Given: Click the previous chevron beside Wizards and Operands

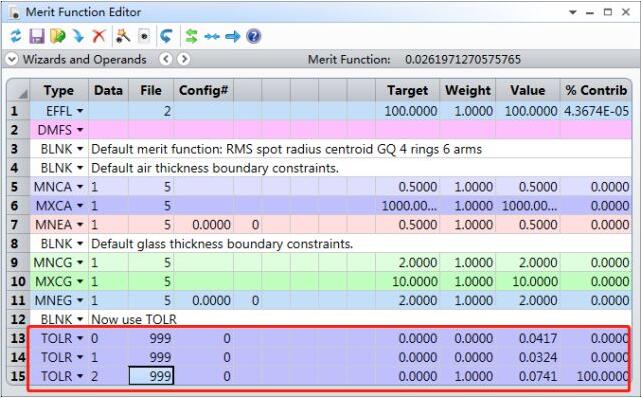Looking at the screenshot, I should click(x=165, y=59).
